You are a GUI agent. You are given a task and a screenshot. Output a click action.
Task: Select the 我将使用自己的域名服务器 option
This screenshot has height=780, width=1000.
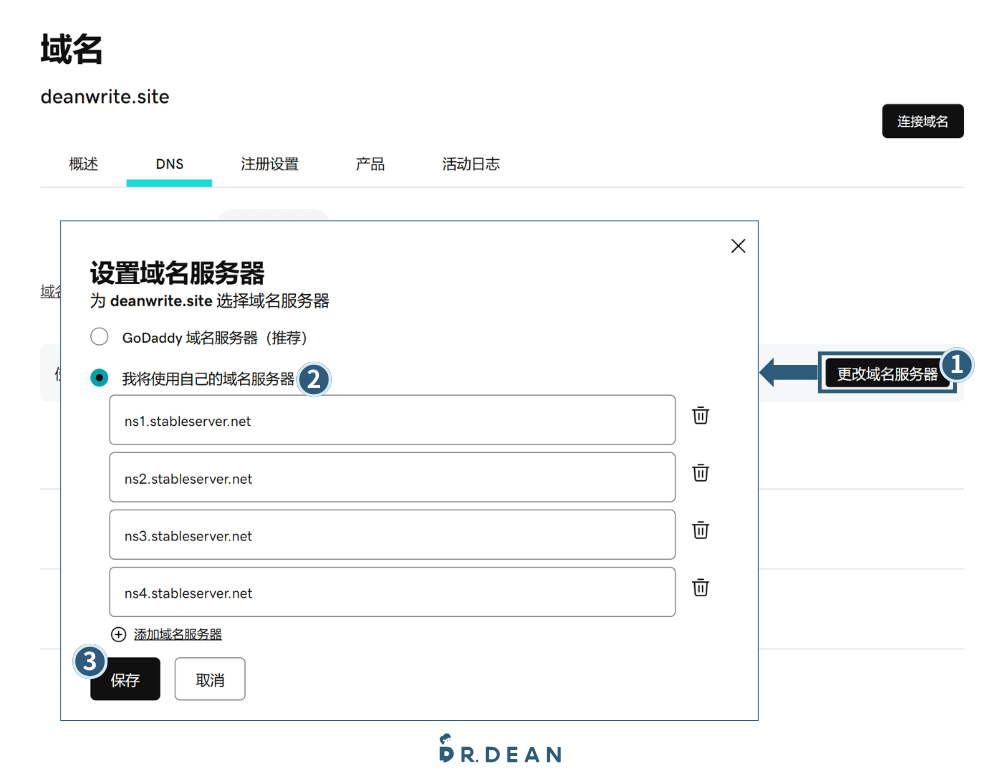click(99, 378)
